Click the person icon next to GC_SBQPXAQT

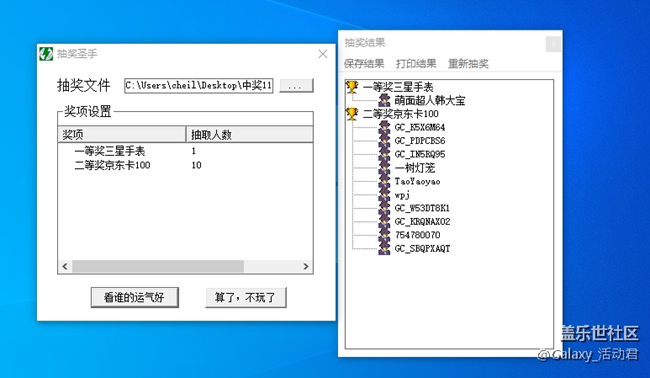click(385, 248)
